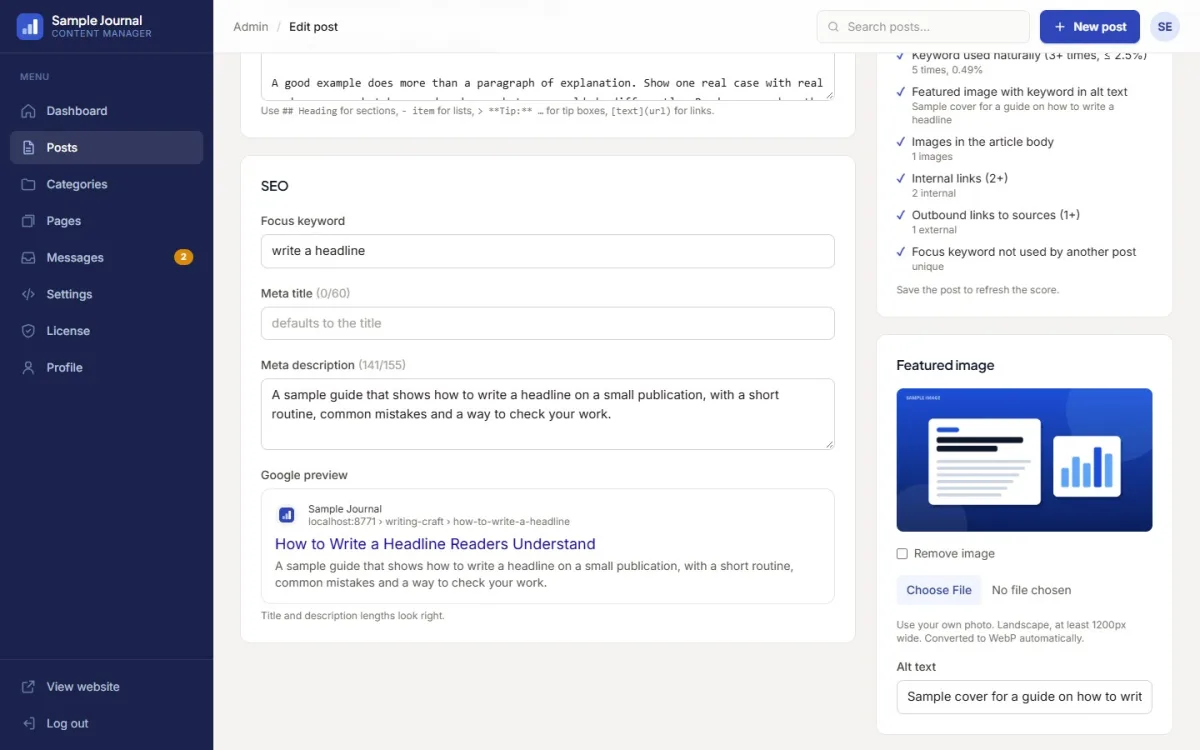
Task: Click the Posts menu item
Action: click(107, 148)
